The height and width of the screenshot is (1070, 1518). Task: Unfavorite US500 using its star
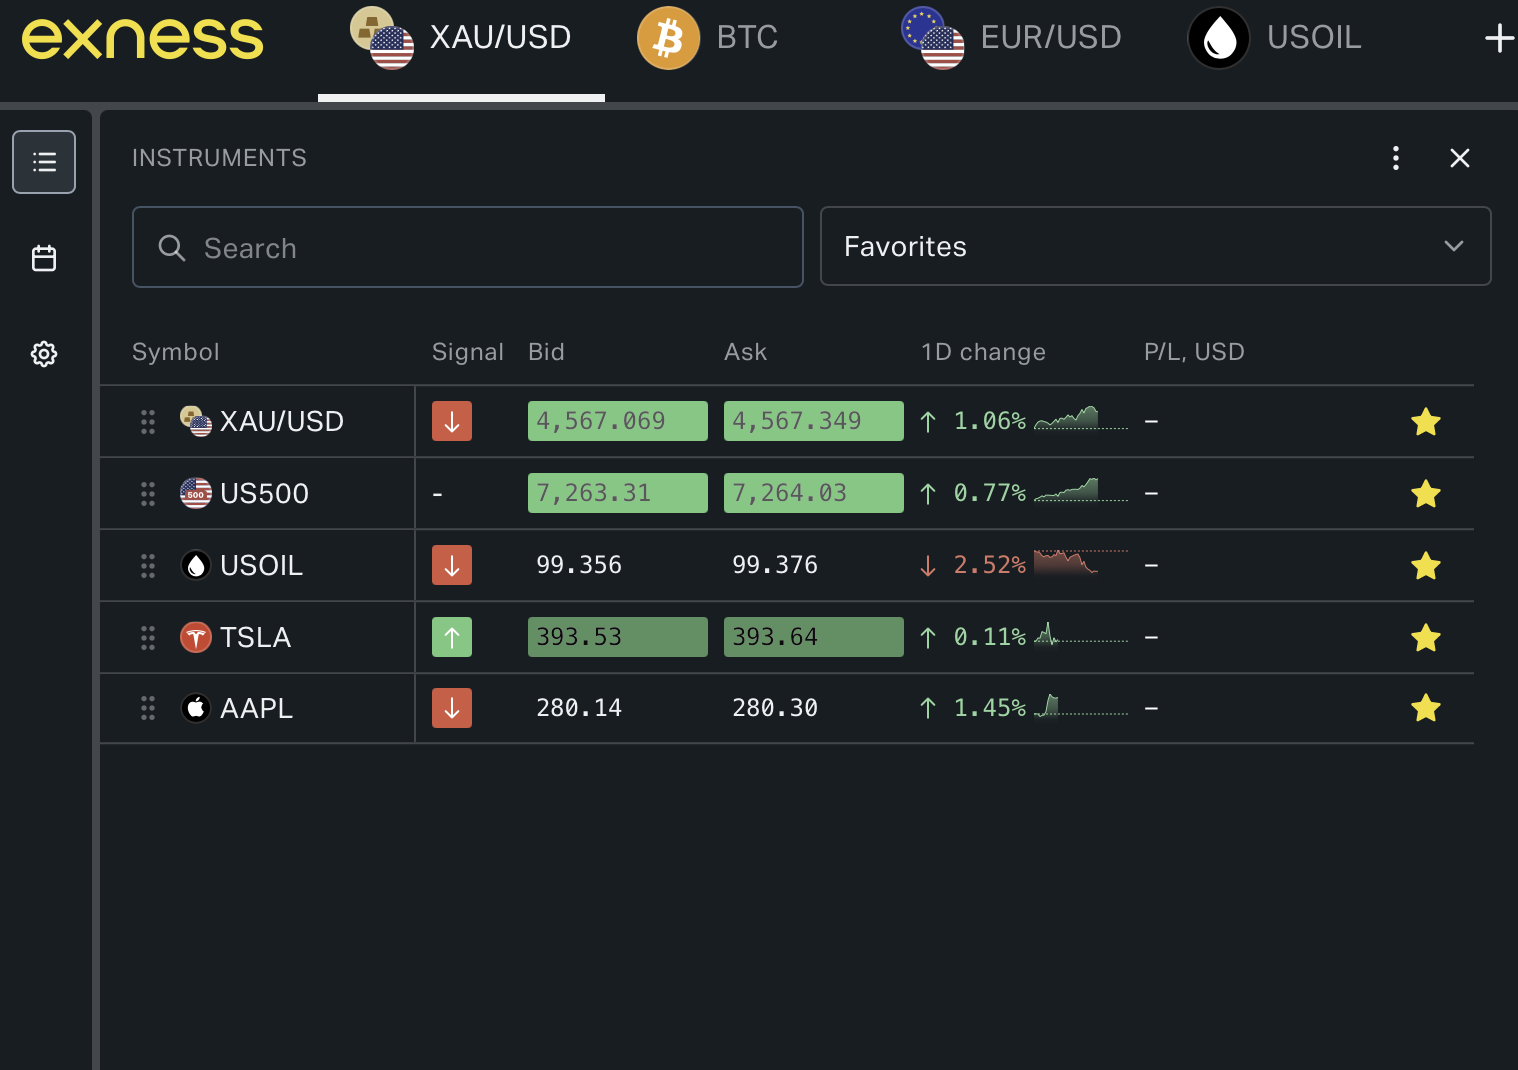point(1426,494)
